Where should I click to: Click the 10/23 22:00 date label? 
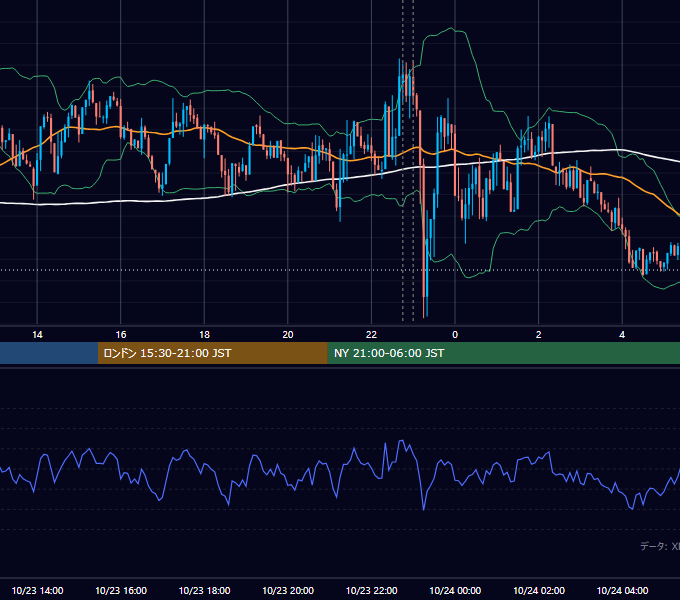[x=371, y=590]
